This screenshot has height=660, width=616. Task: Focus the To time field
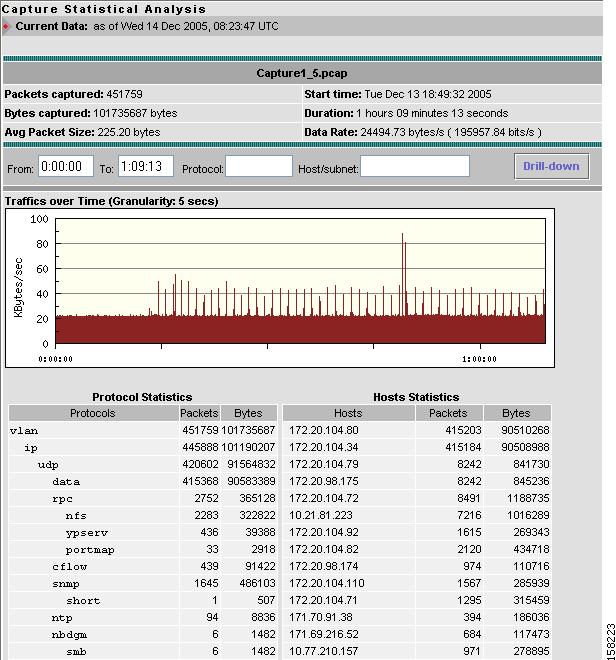(x=146, y=166)
